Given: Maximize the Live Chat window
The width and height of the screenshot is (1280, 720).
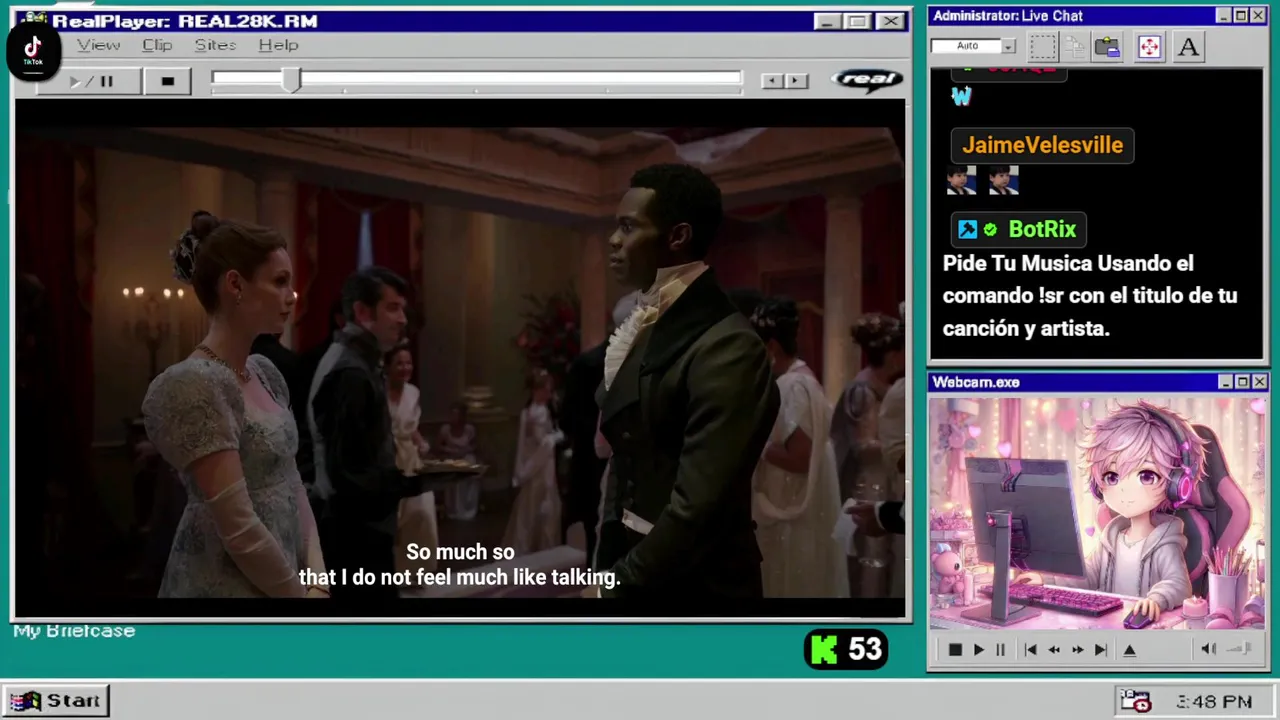Looking at the screenshot, I should [1241, 16].
